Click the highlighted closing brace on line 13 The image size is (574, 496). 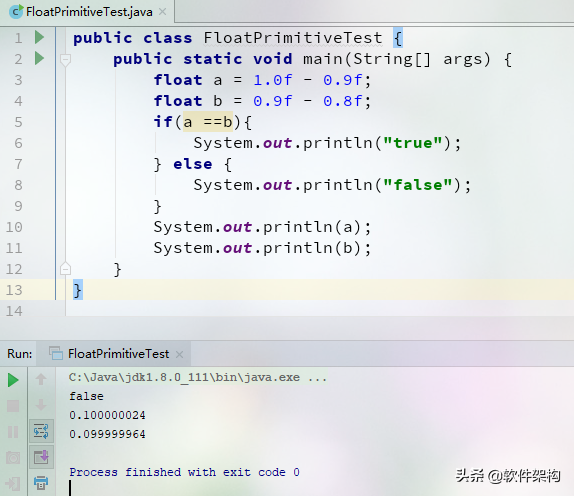coord(78,290)
